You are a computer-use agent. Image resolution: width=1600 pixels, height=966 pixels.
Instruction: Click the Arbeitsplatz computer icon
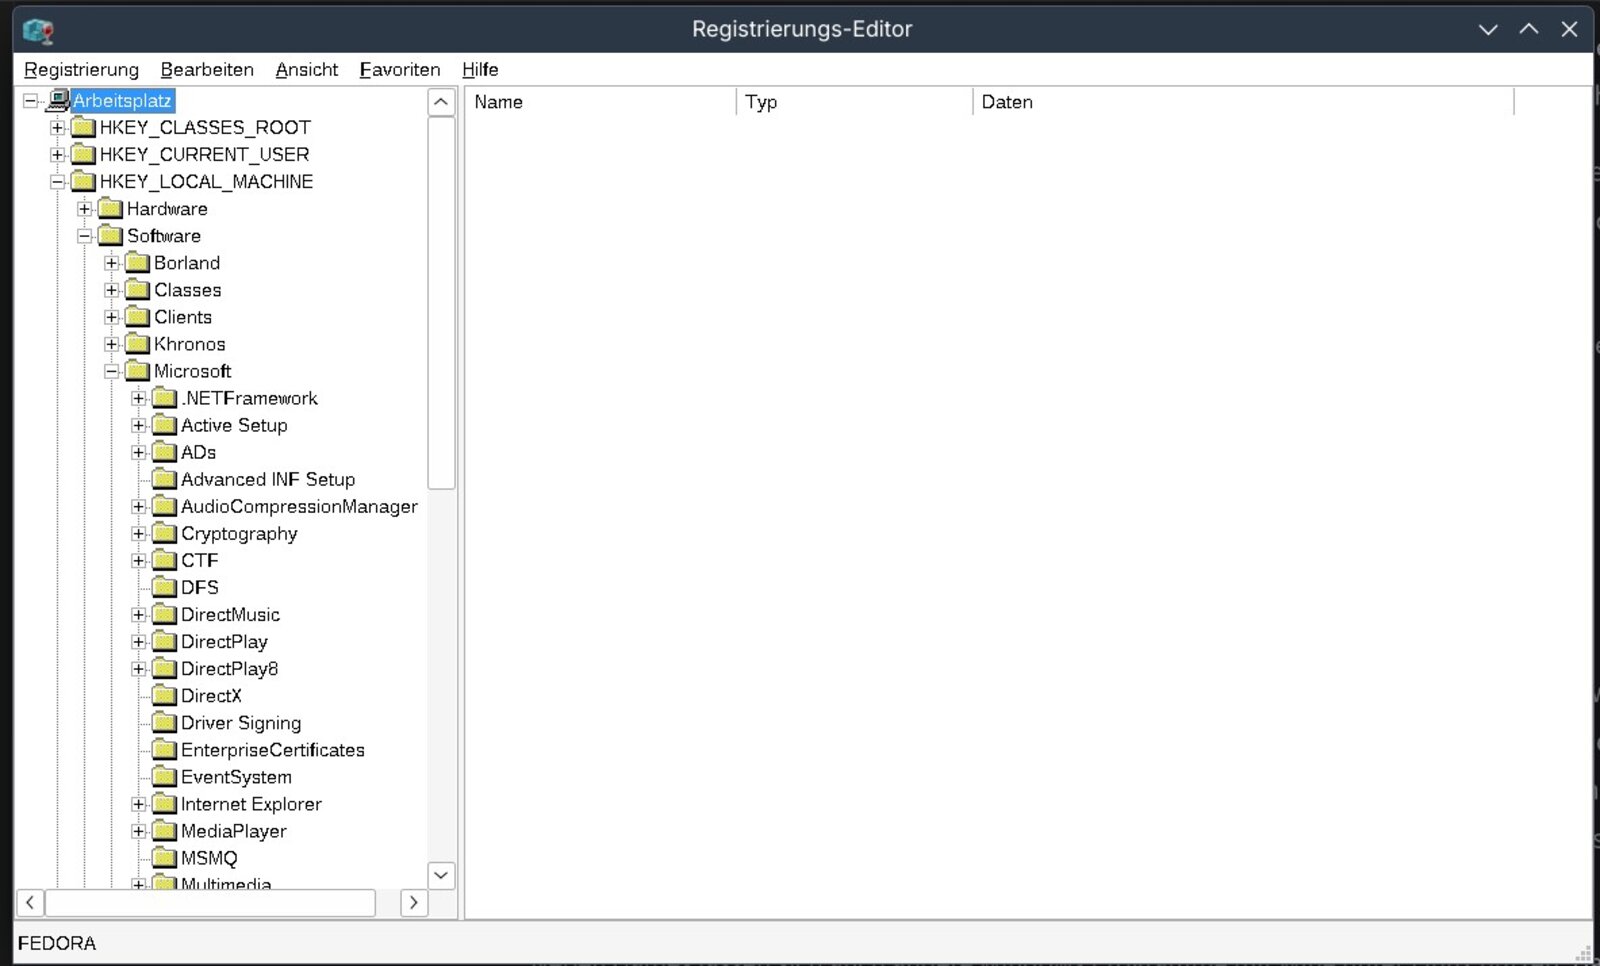[x=58, y=101]
